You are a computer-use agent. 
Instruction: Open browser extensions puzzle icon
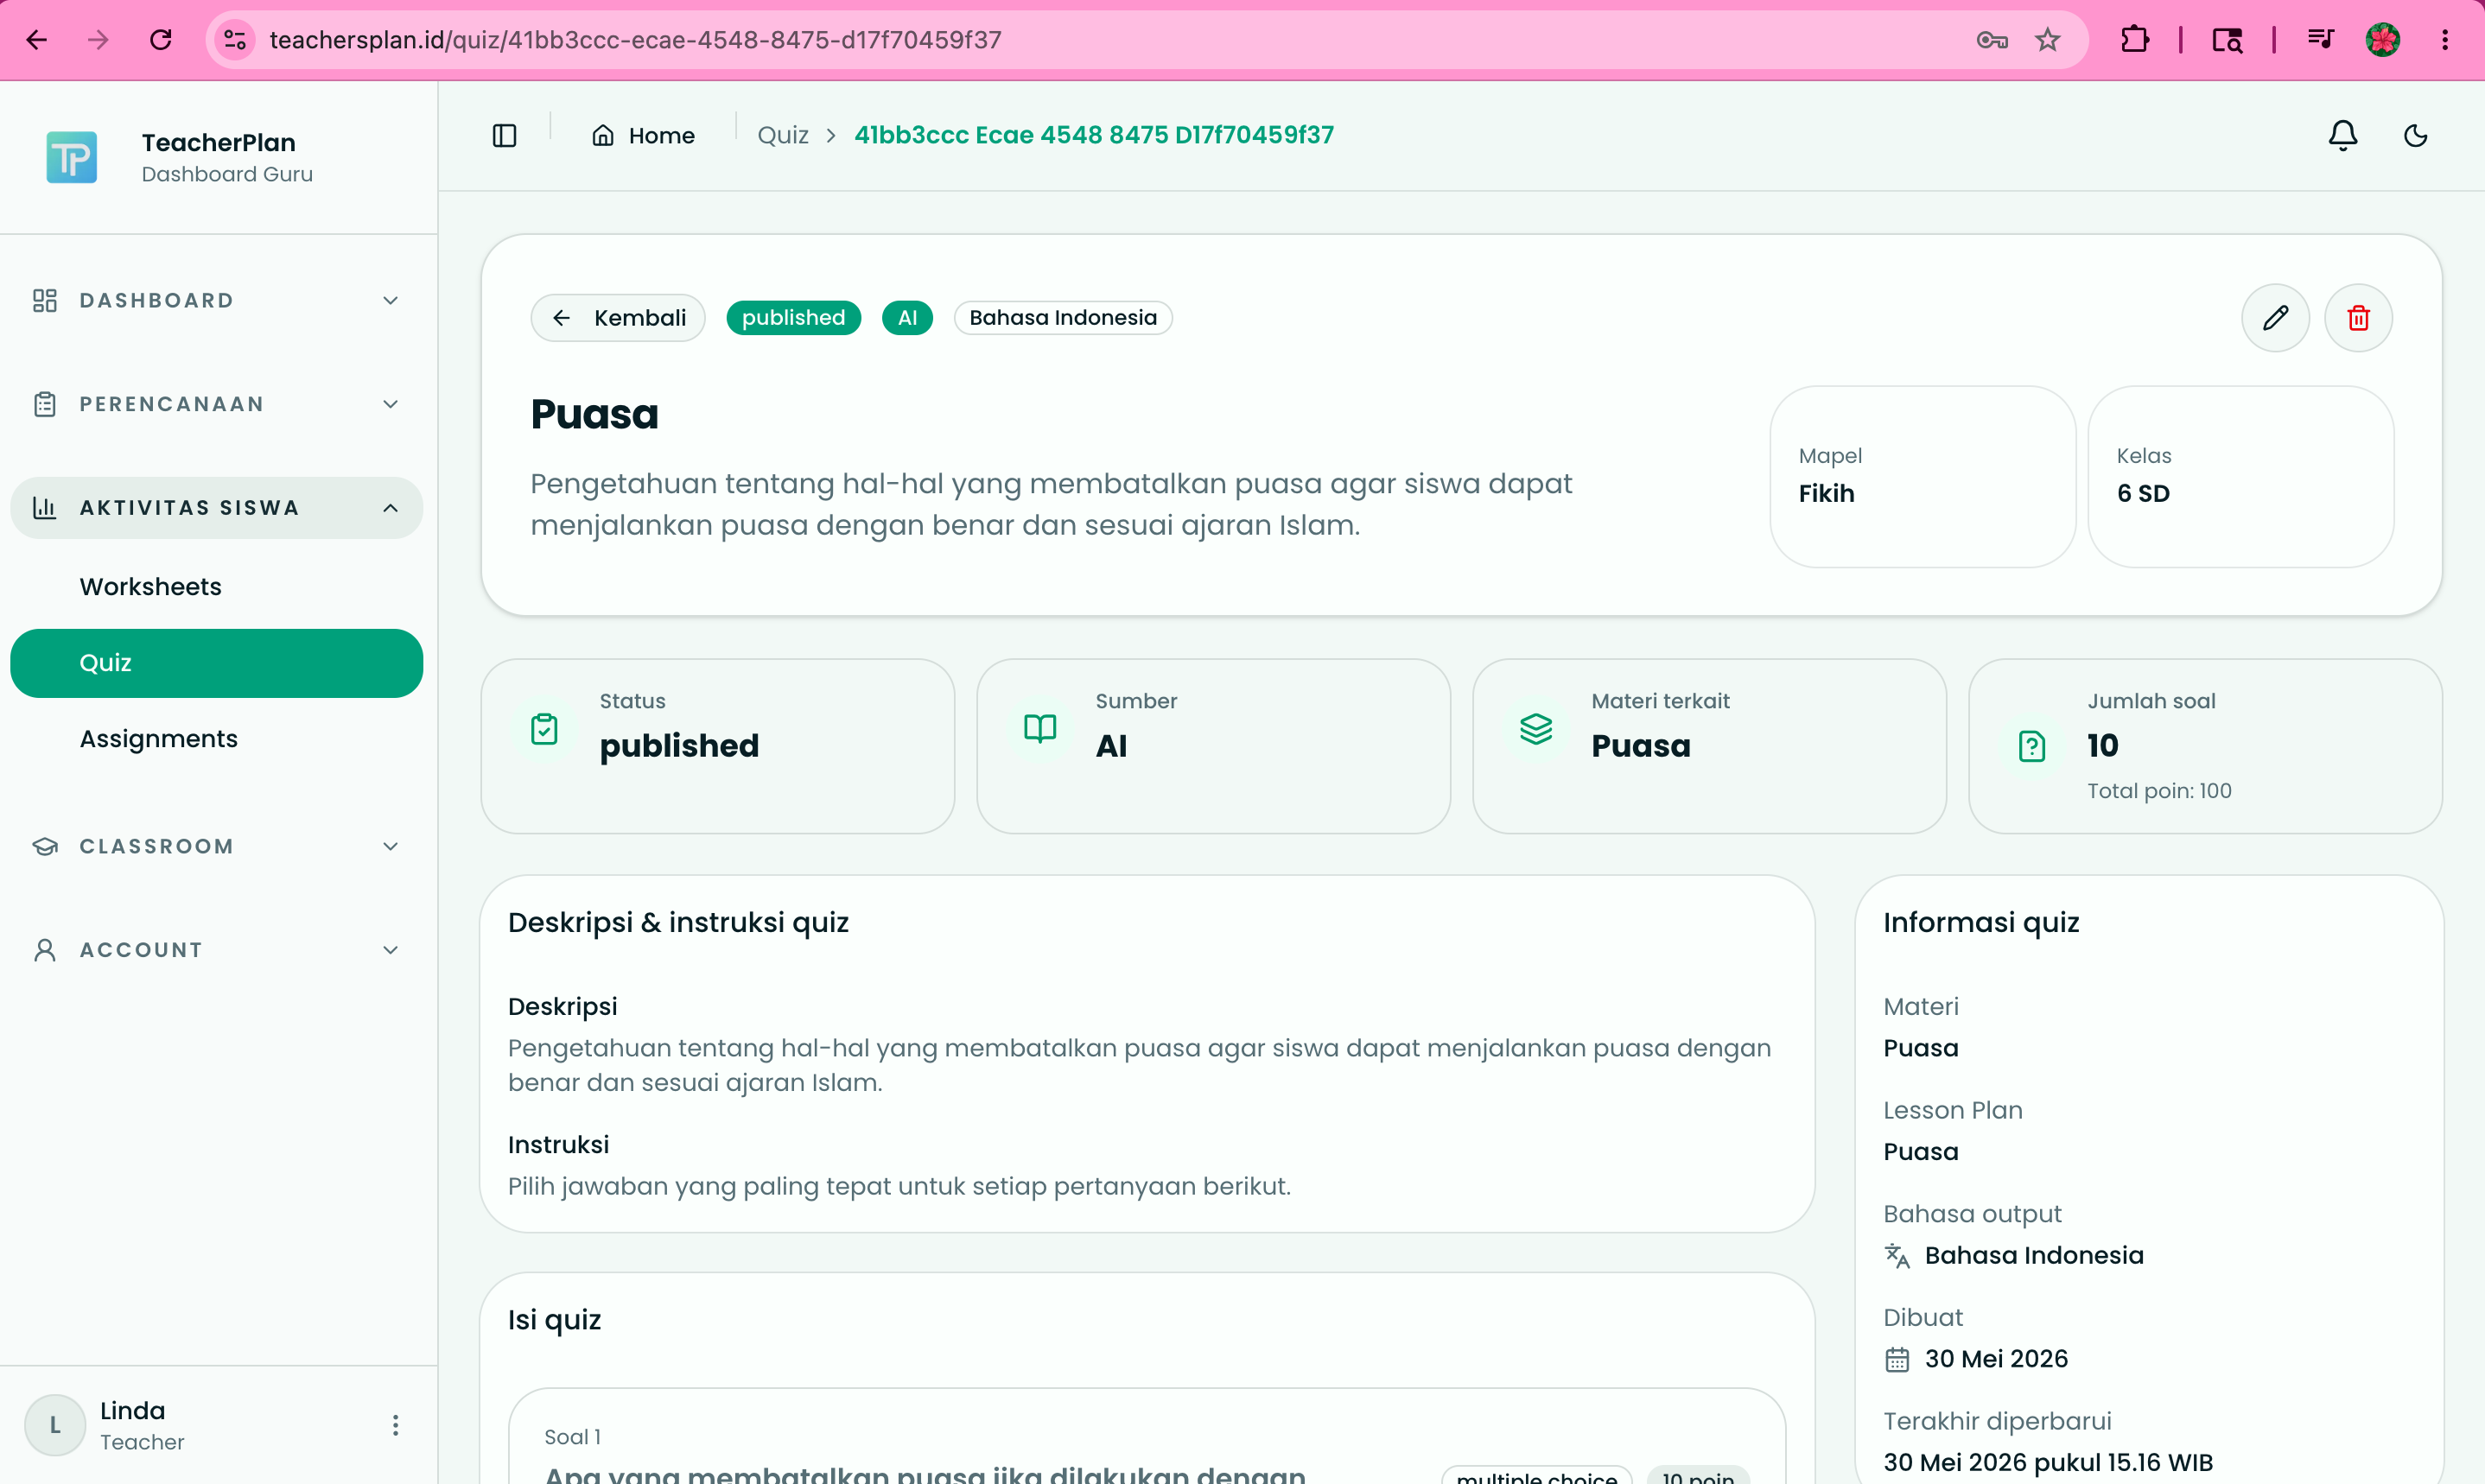(x=2135, y=40)
